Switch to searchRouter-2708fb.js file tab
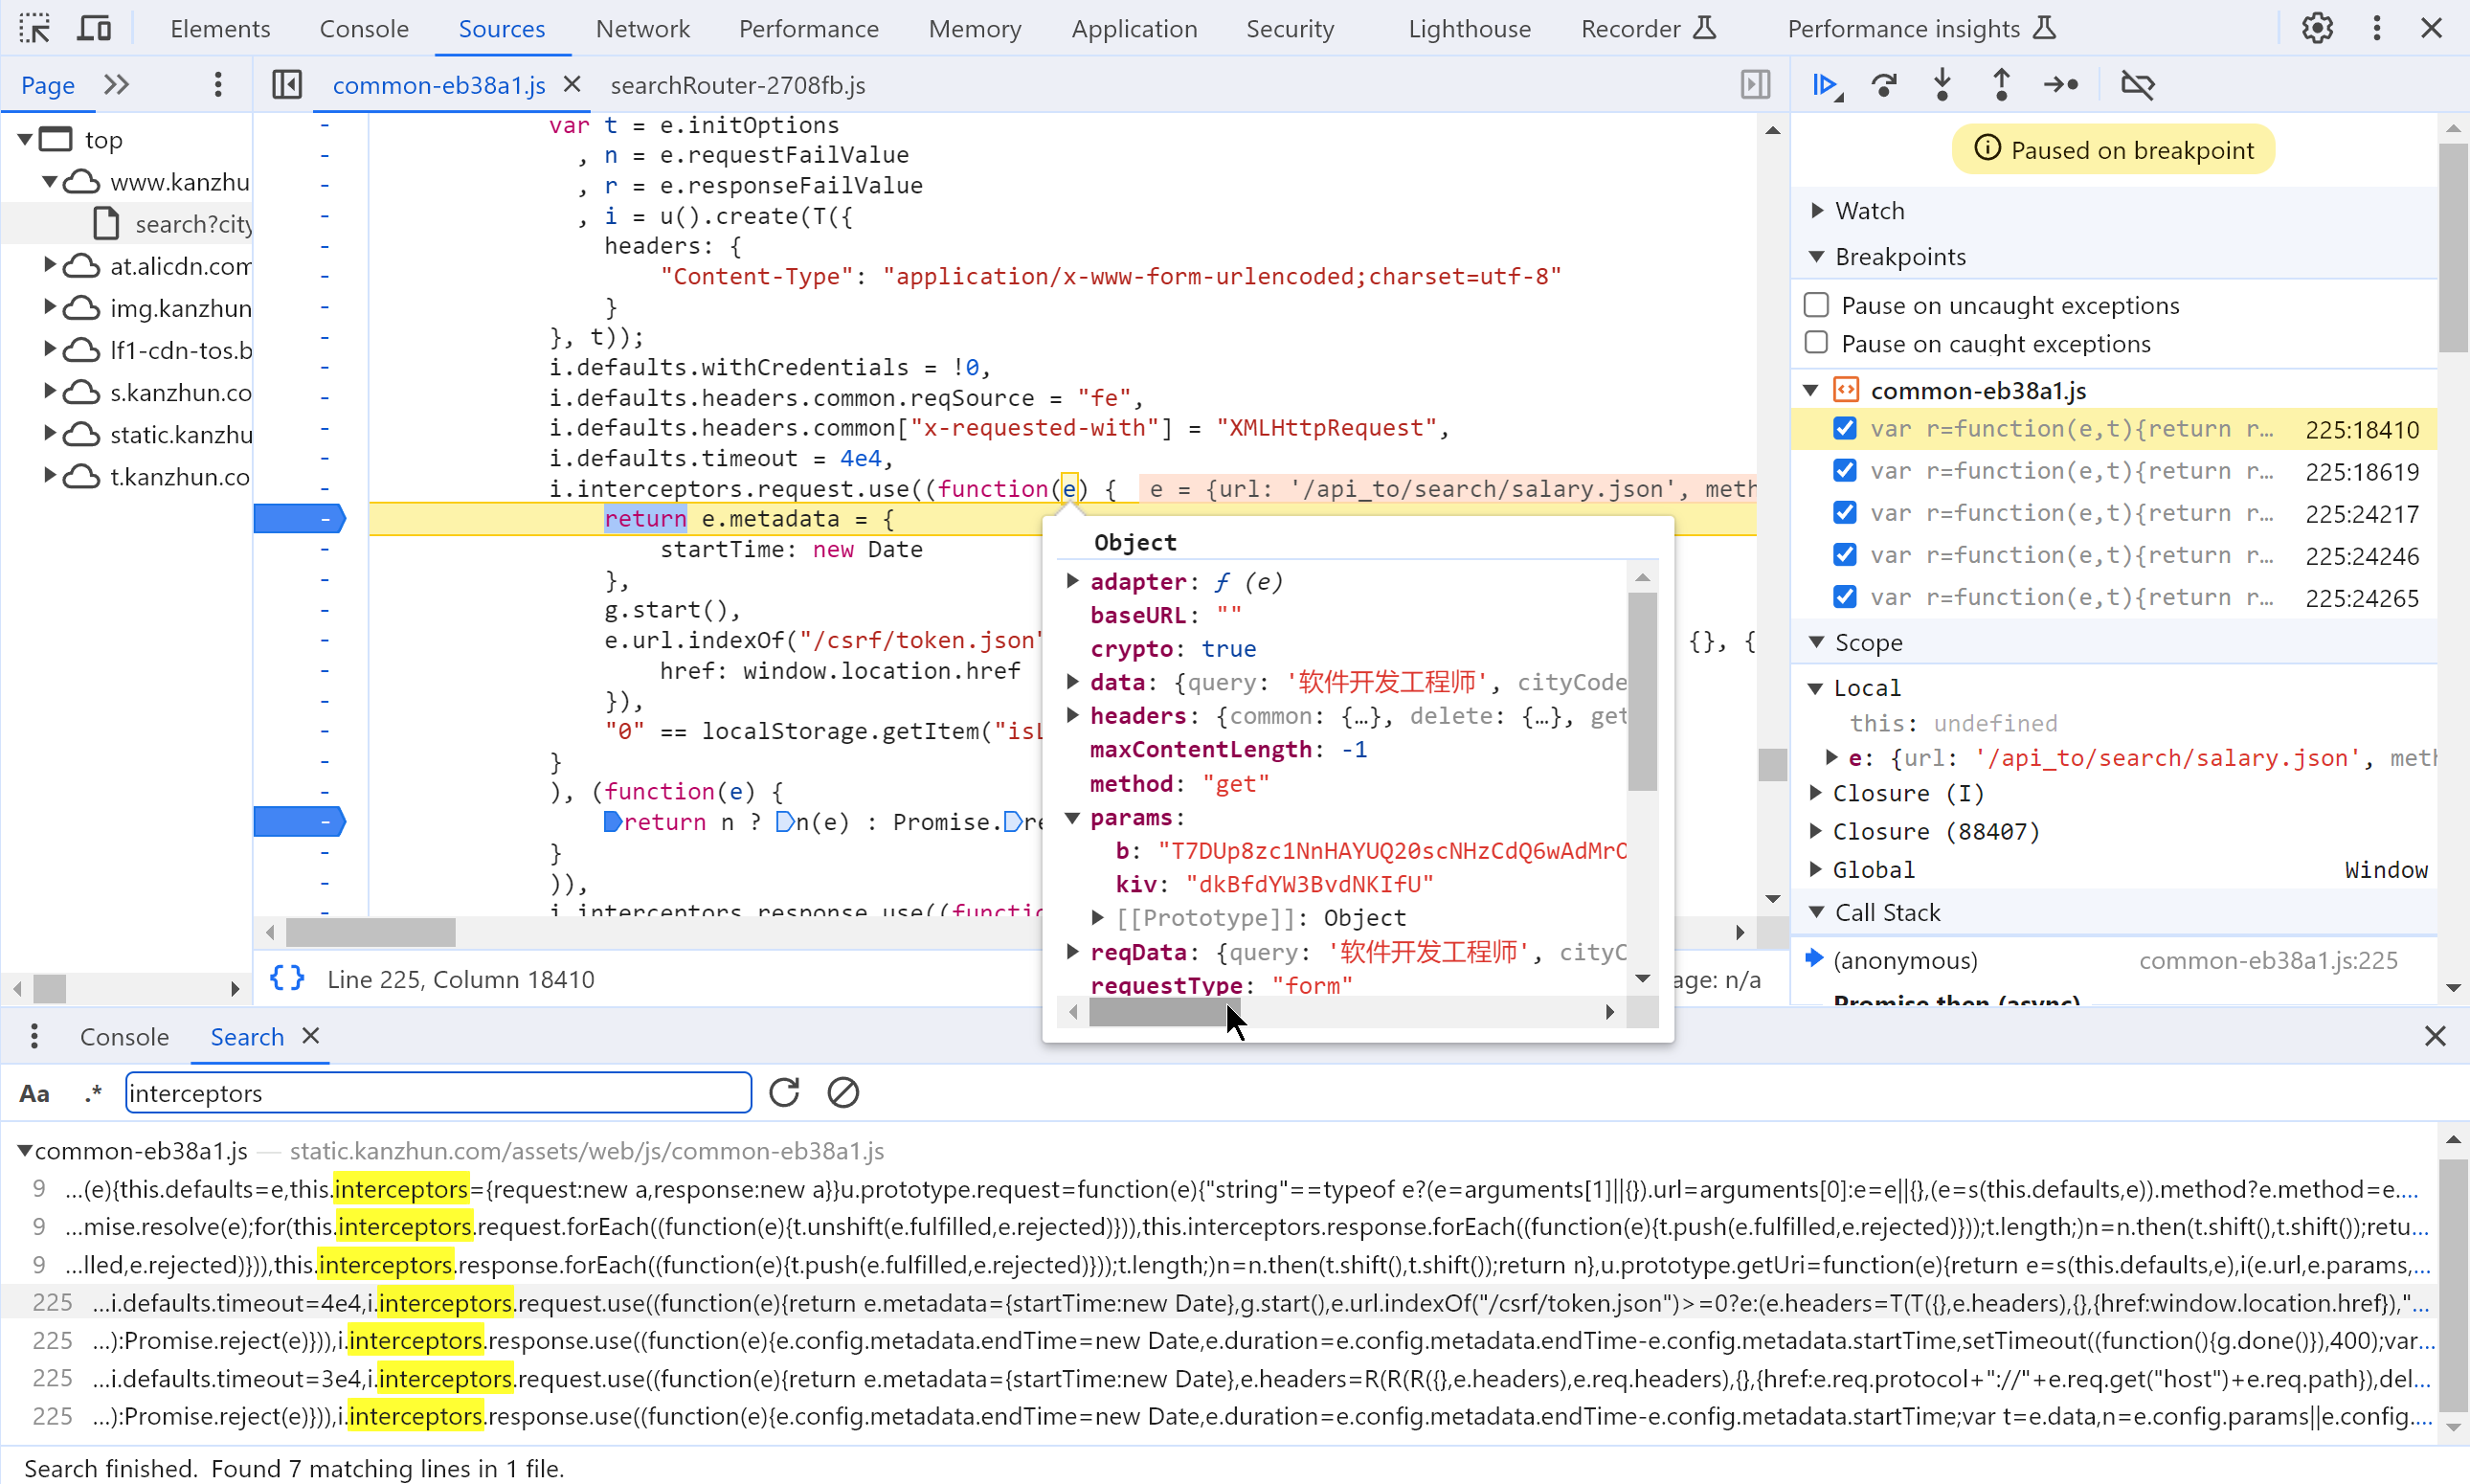This screenshot has height=1484, width=2470. point(738,85)
